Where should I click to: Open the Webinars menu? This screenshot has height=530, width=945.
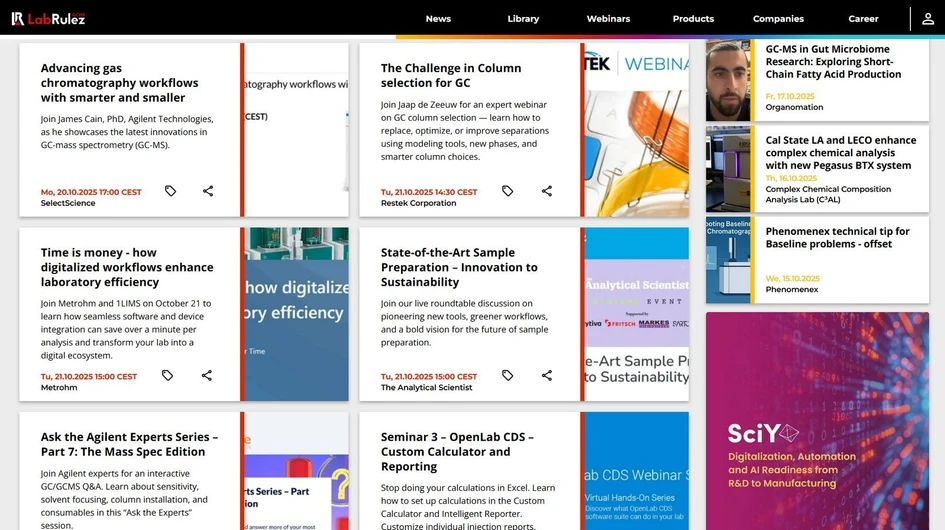click(608, 19)
